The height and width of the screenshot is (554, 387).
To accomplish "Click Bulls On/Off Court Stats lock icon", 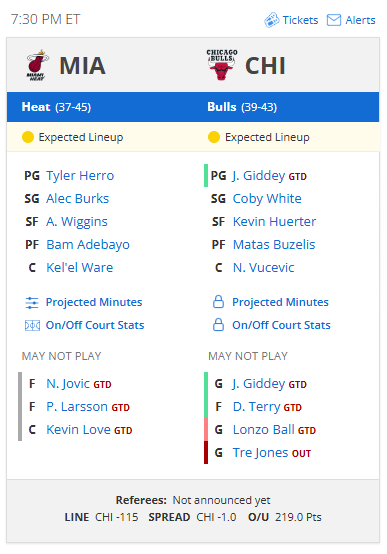I will [218, 325].
